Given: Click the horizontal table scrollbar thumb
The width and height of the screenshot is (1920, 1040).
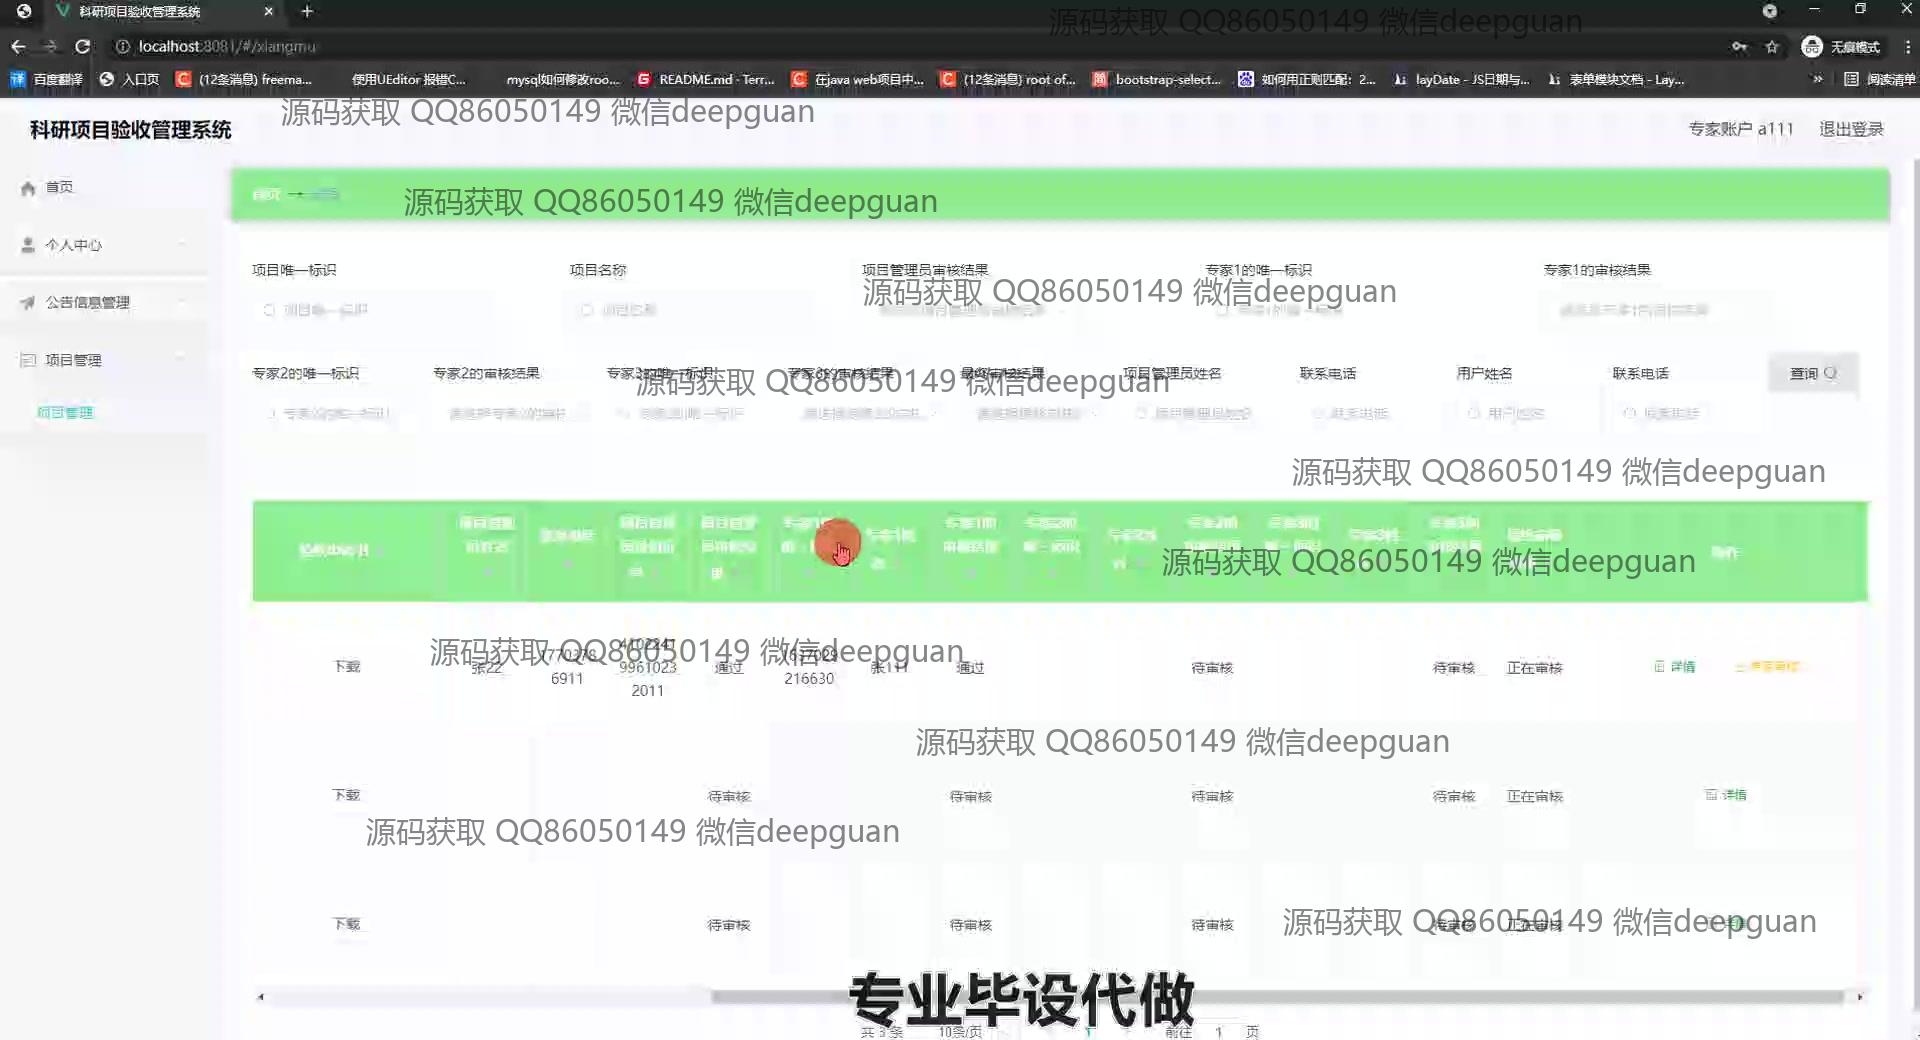Looking at the screenshot, I should [x=1276, y=997].
